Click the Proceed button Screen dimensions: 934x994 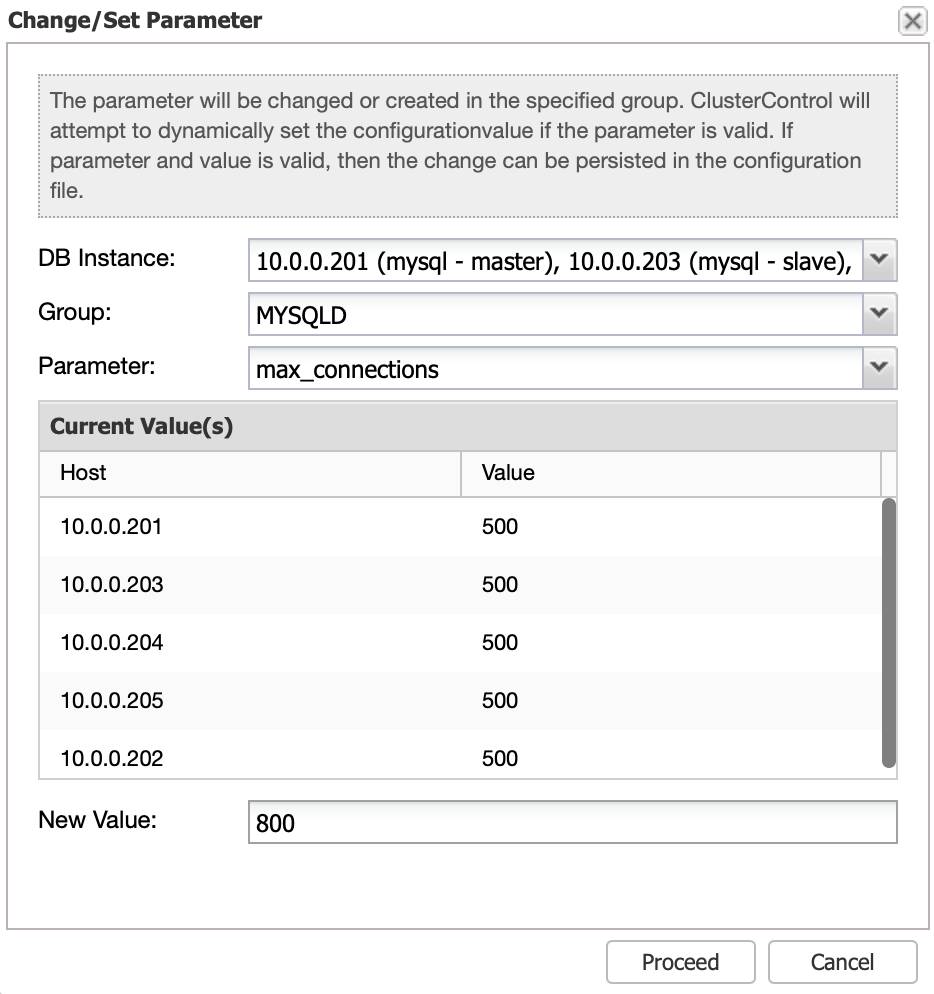click(x=680, y=962)
